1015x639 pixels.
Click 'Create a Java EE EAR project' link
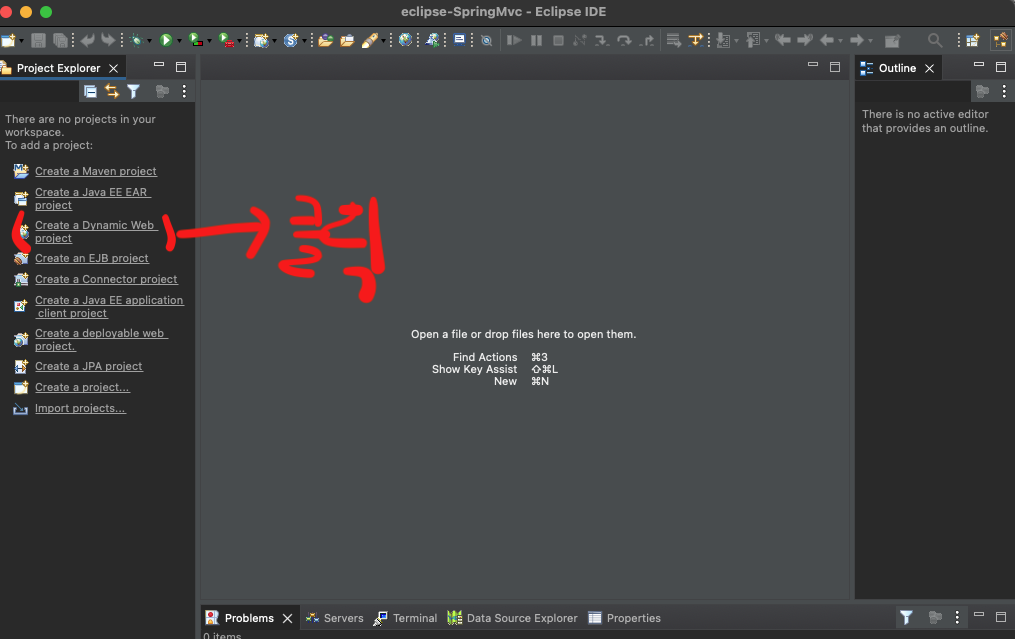coord(93,199)
